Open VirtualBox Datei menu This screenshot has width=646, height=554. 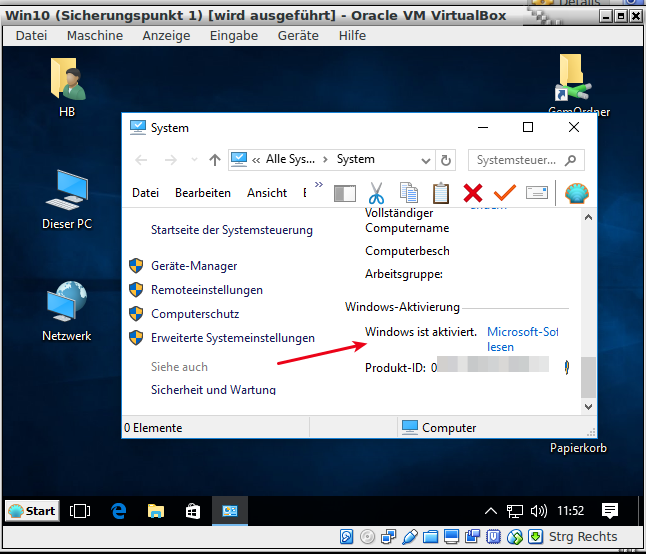(x=31, y=36)
